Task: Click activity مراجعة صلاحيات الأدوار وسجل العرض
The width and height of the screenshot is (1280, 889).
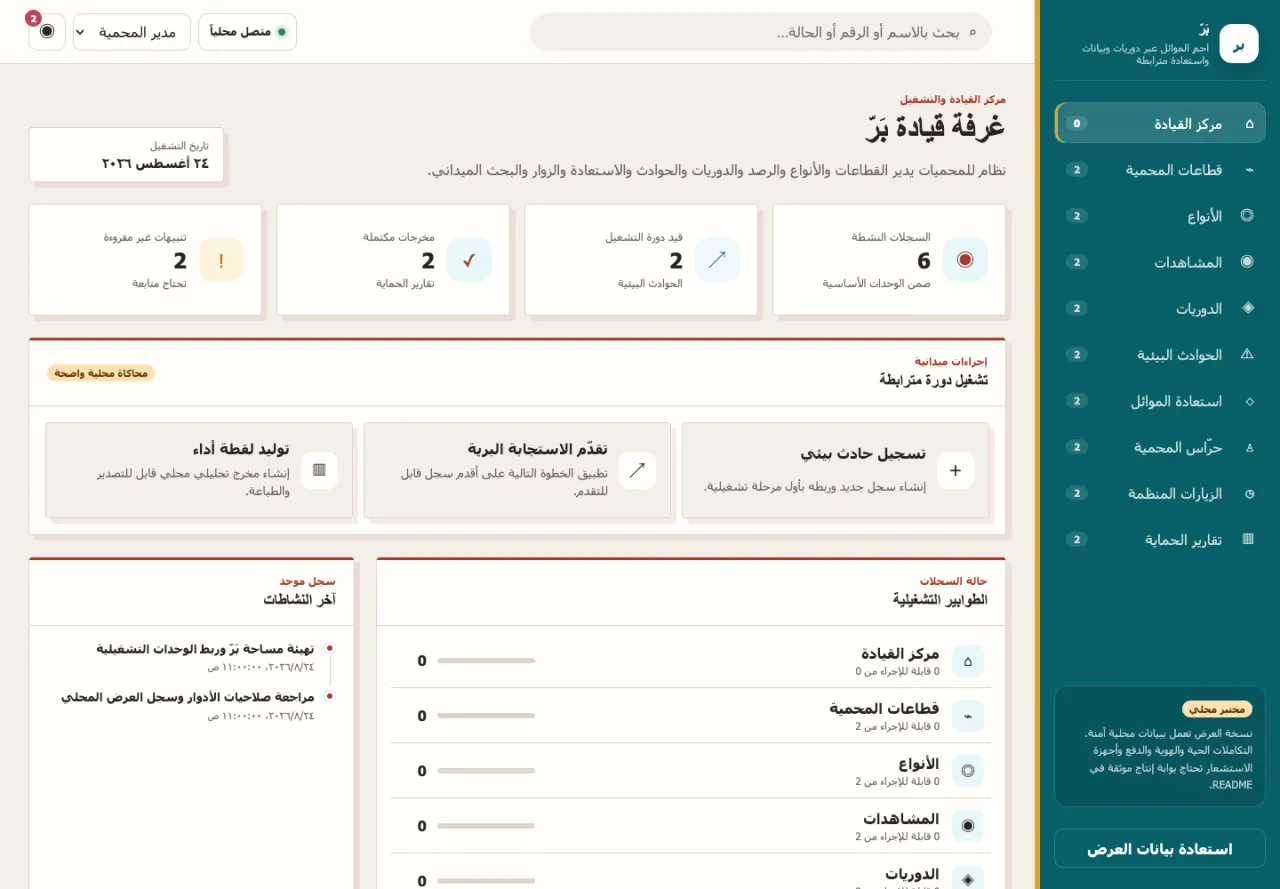Action: coord(188,697)
